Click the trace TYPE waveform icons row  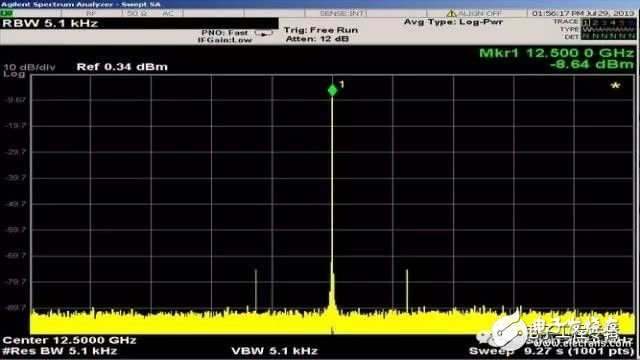click(x=609, y=29)
